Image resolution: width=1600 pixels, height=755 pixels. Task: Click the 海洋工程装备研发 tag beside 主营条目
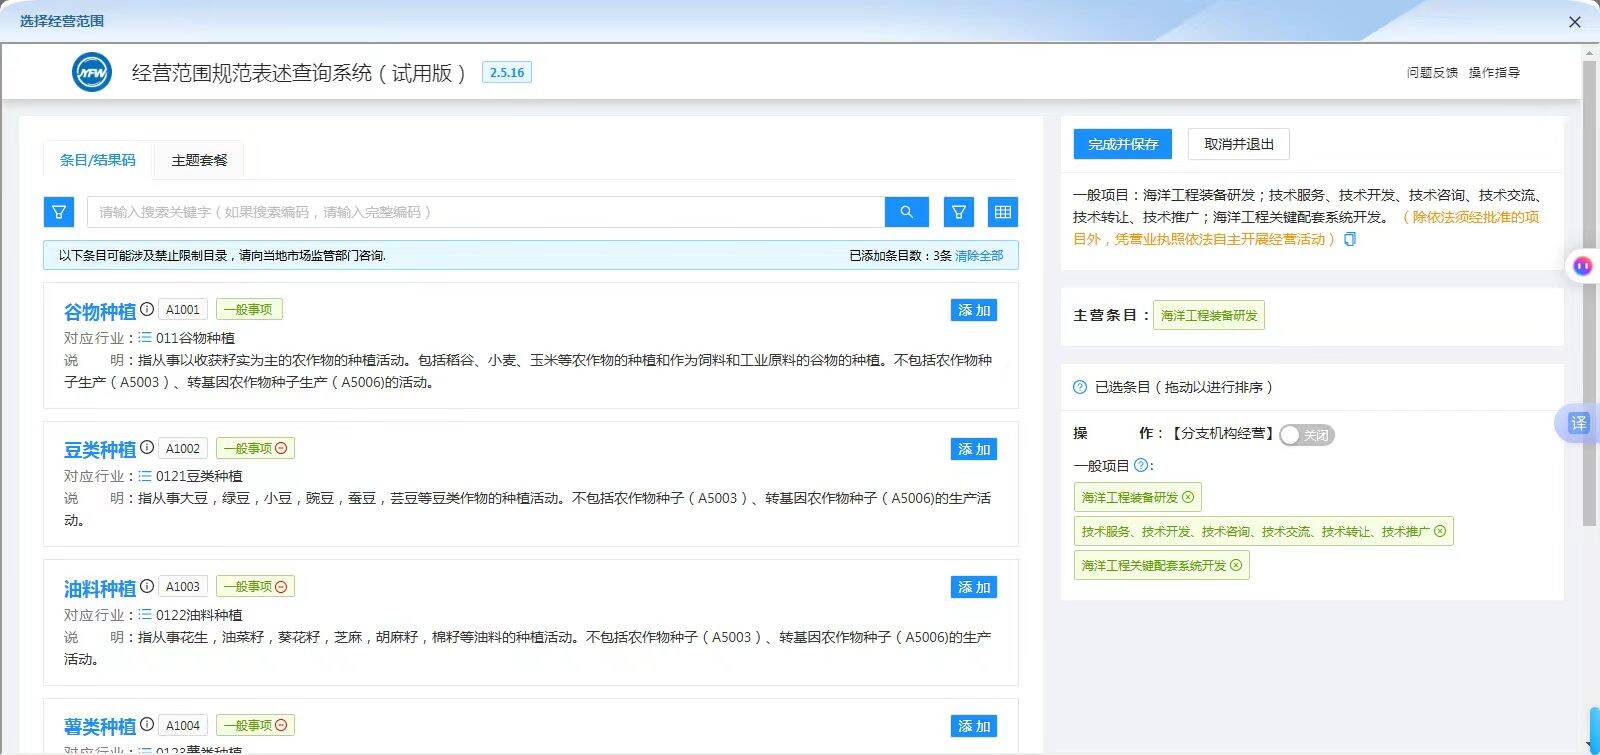tap(1209, 315)
